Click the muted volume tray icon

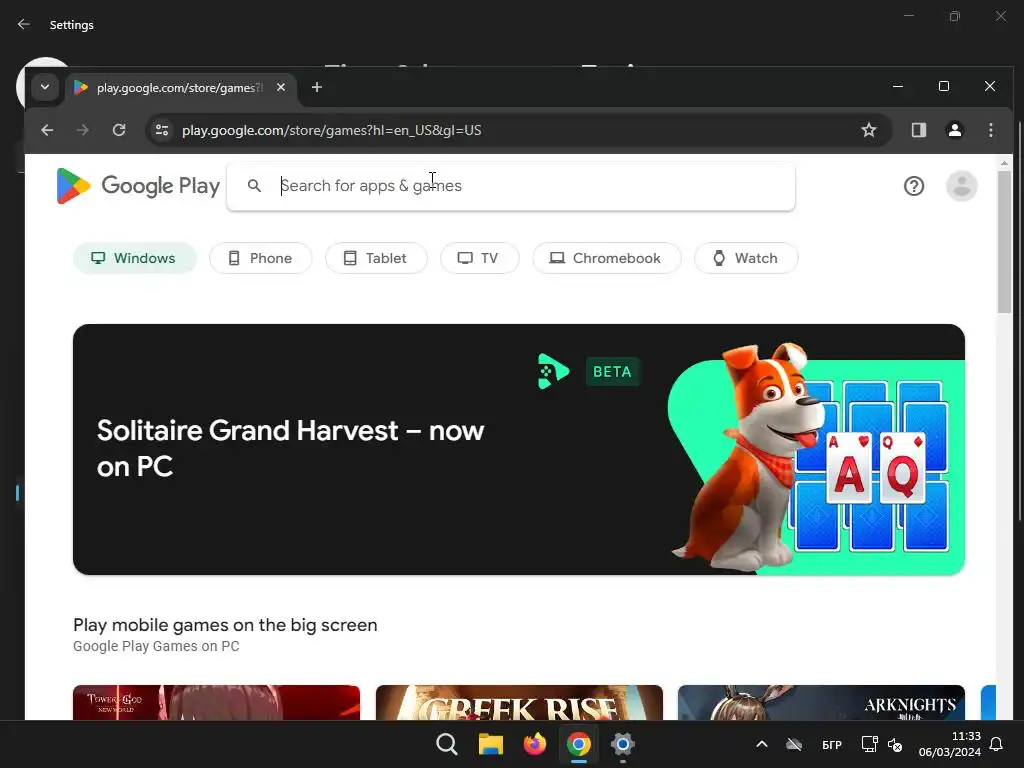[x=895, y=744]
